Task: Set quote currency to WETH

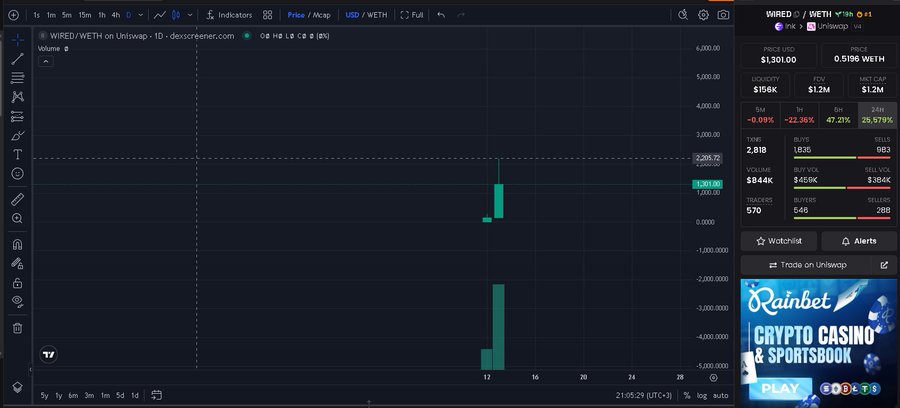Action: (x=377, y=15)
